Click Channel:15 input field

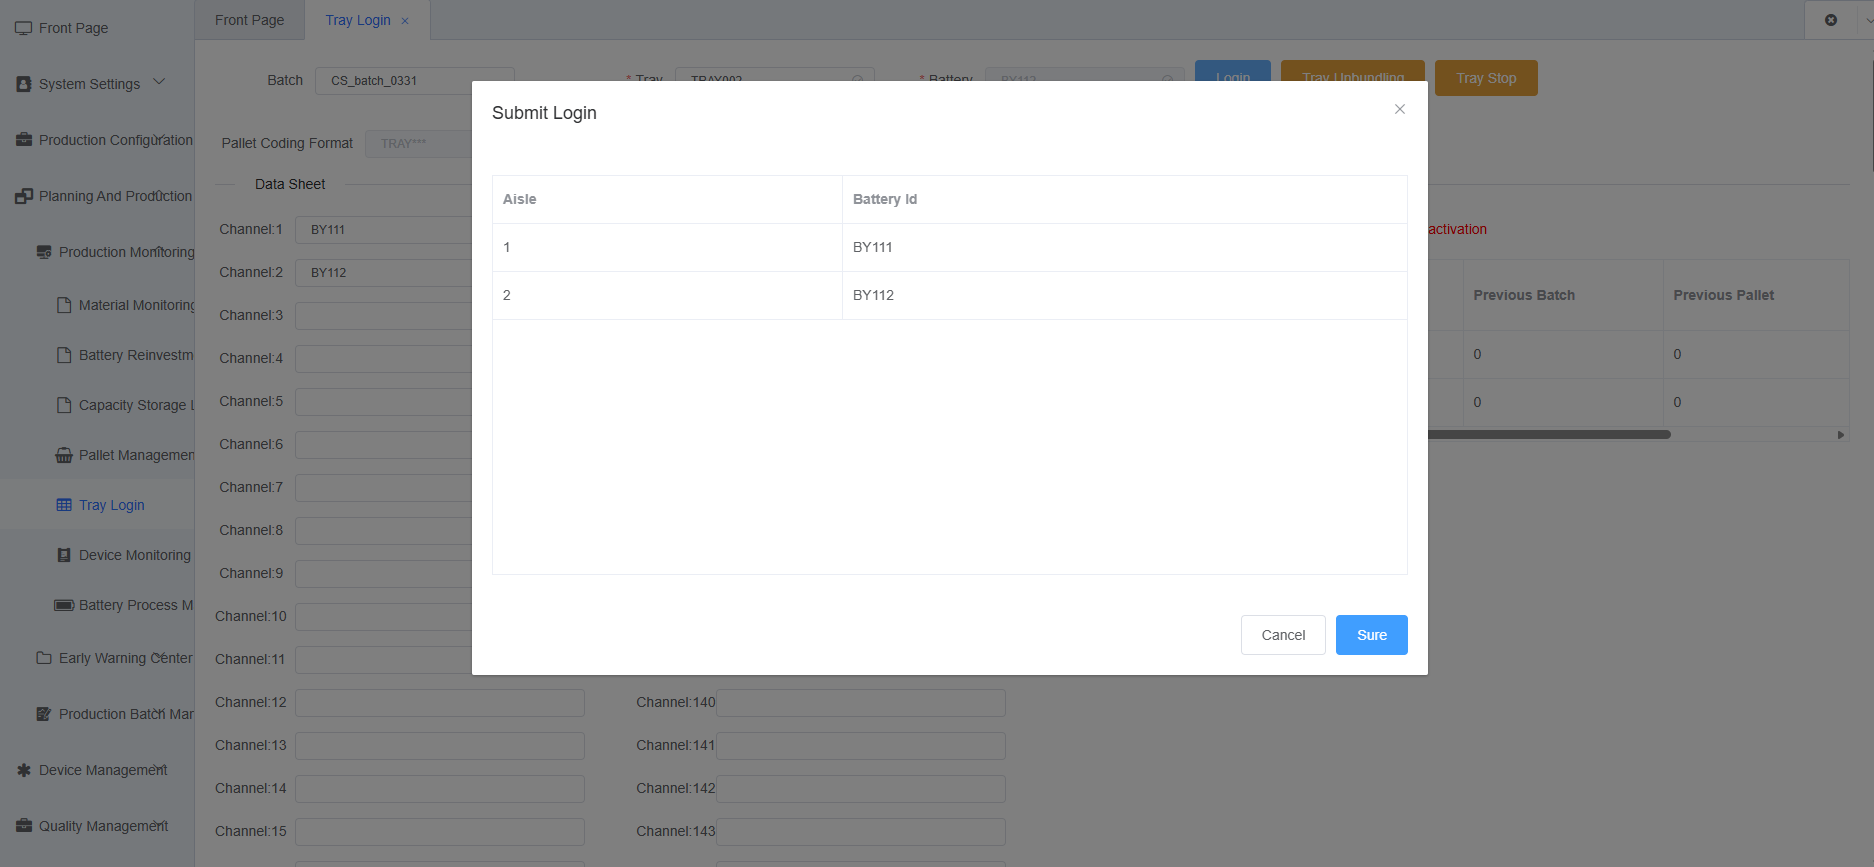coord(440,832)
